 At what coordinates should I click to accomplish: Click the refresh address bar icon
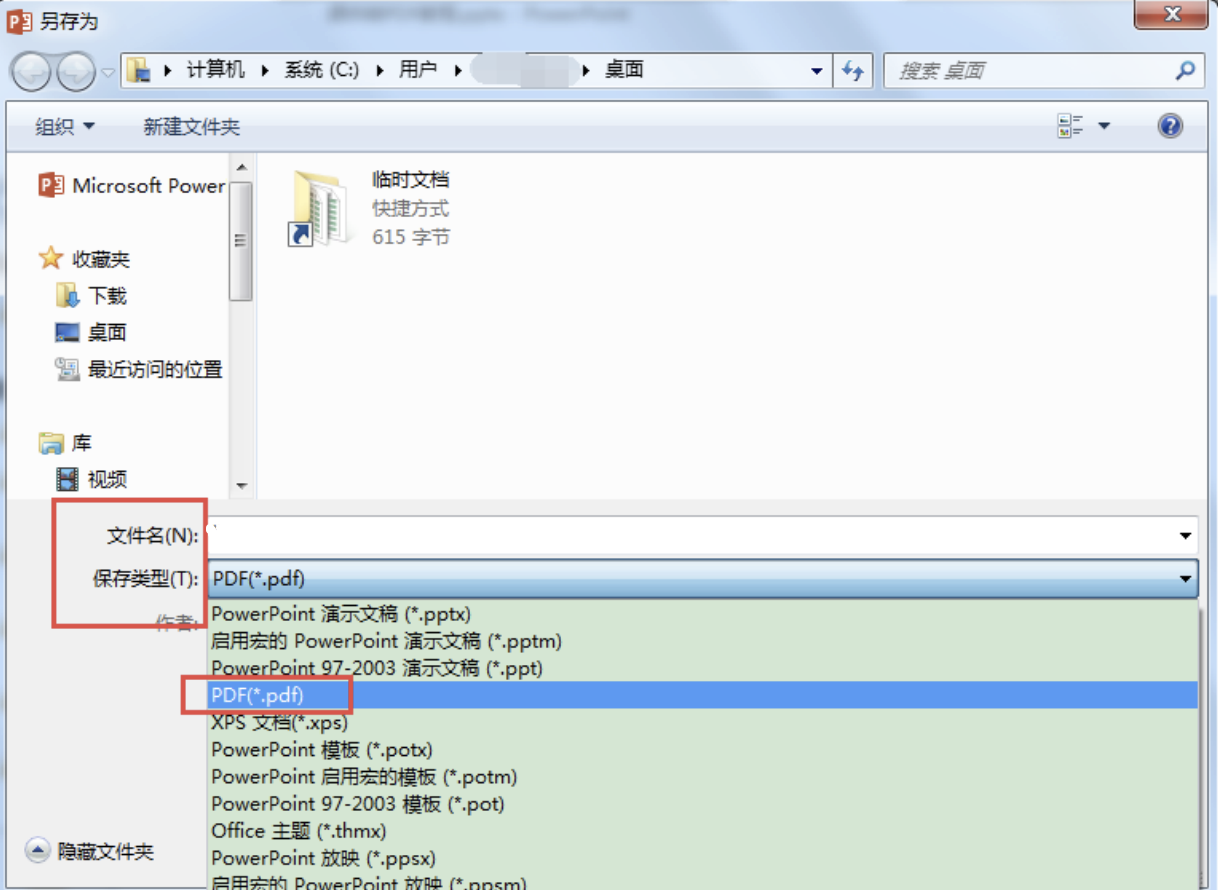(853, 71)
